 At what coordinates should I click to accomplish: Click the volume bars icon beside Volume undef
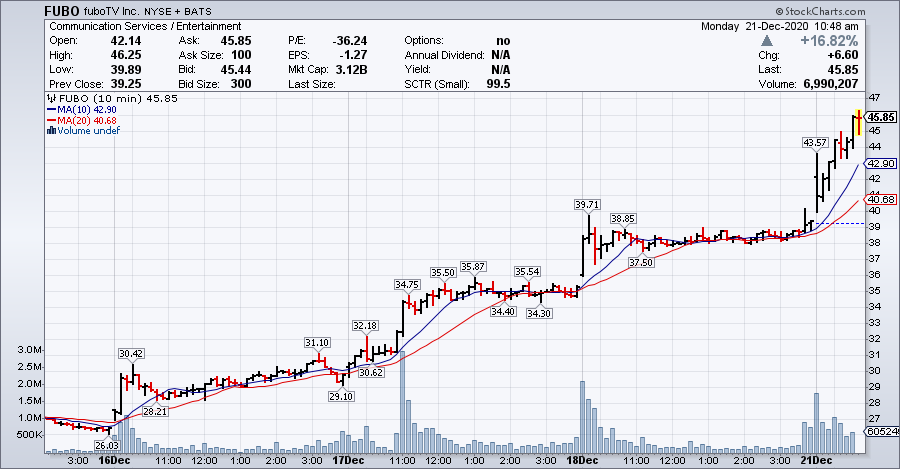(x=52, y=130)
